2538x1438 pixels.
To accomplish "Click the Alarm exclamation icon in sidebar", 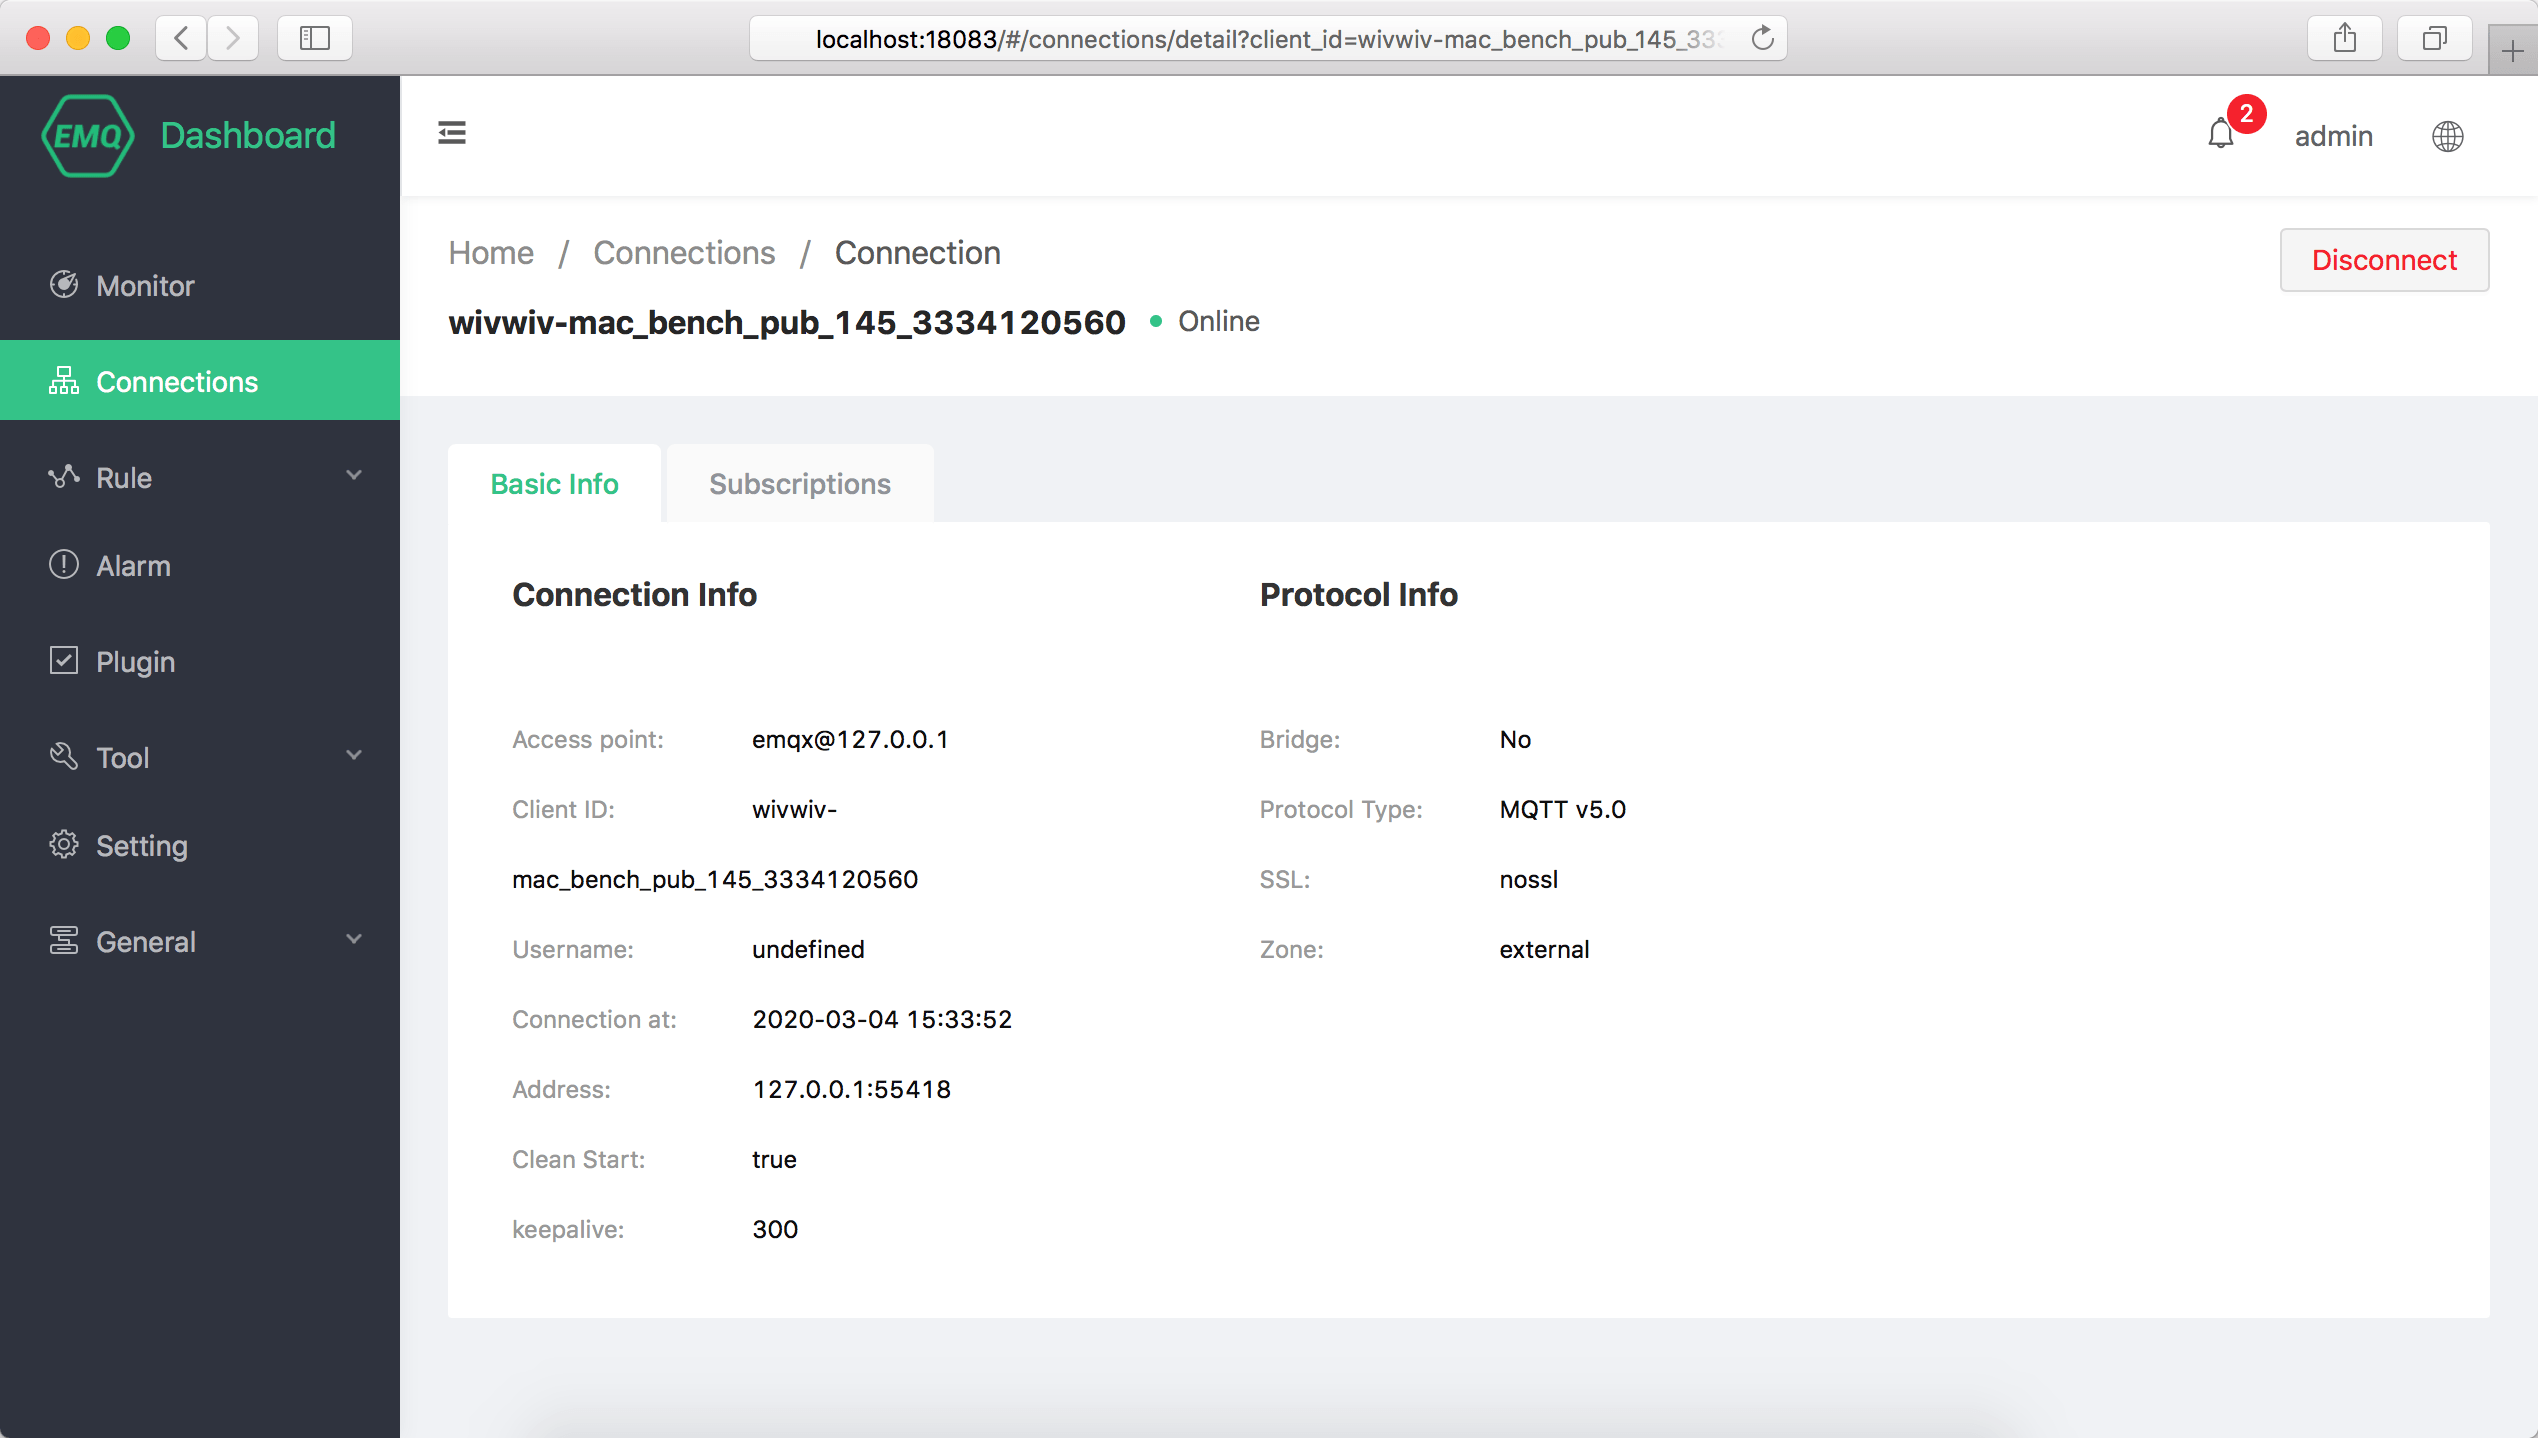I will (x=64, y=565).
